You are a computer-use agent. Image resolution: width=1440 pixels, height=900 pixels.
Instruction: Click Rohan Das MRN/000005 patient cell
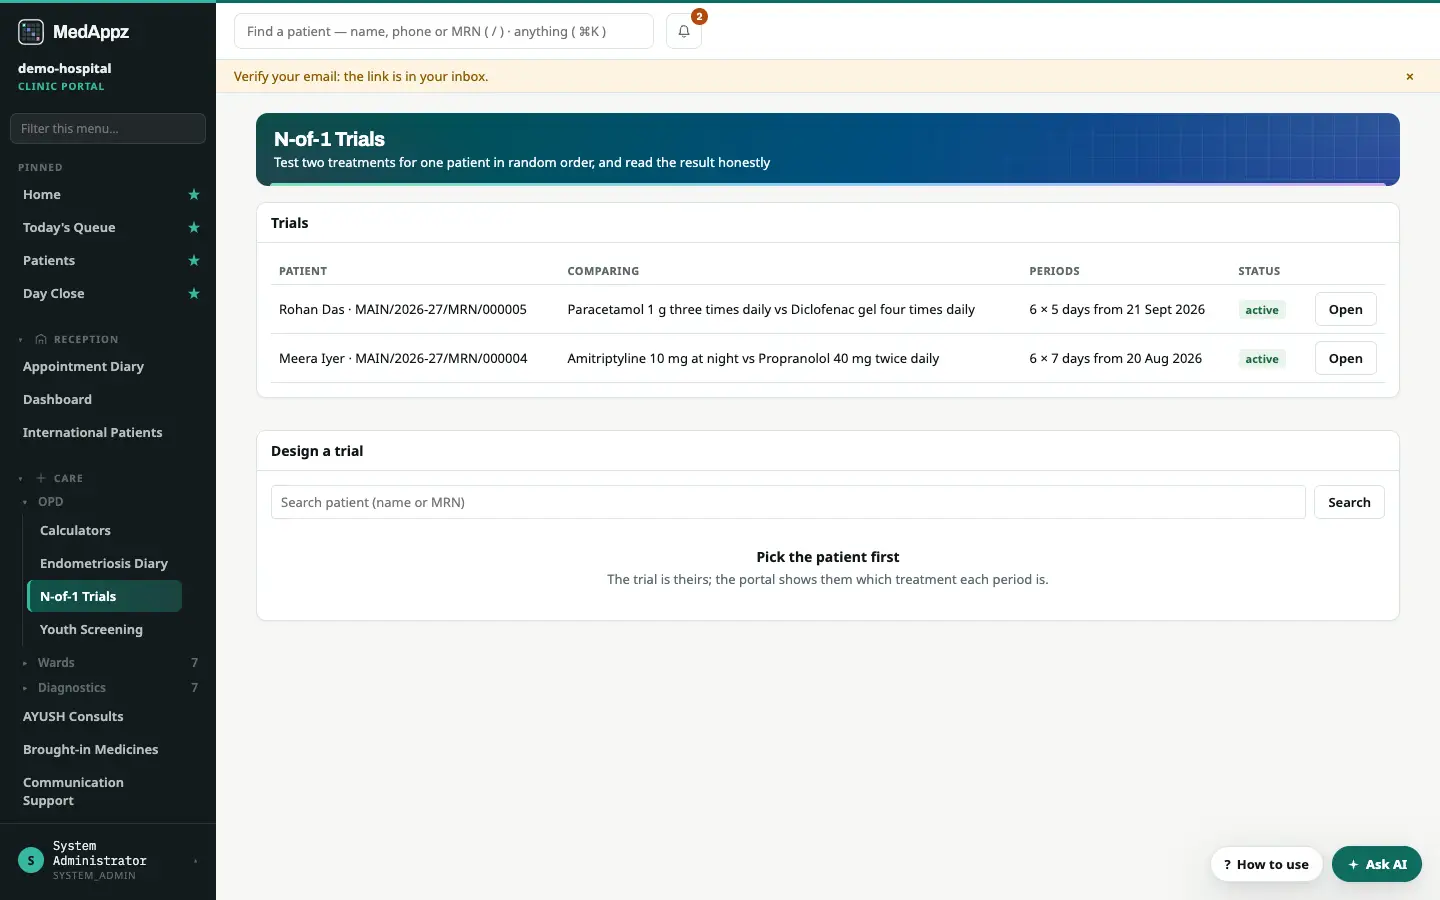(403, 310)
